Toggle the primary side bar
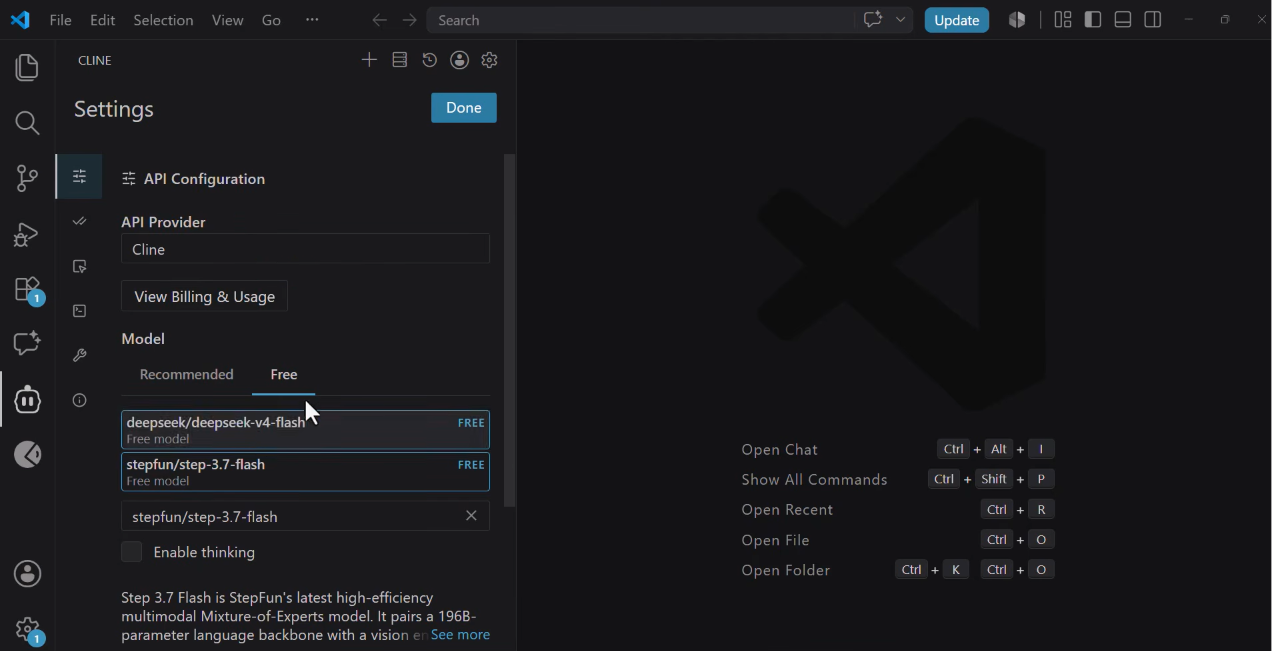The height and width of the screenshot is (652, 1272). tap(1093, 20)
